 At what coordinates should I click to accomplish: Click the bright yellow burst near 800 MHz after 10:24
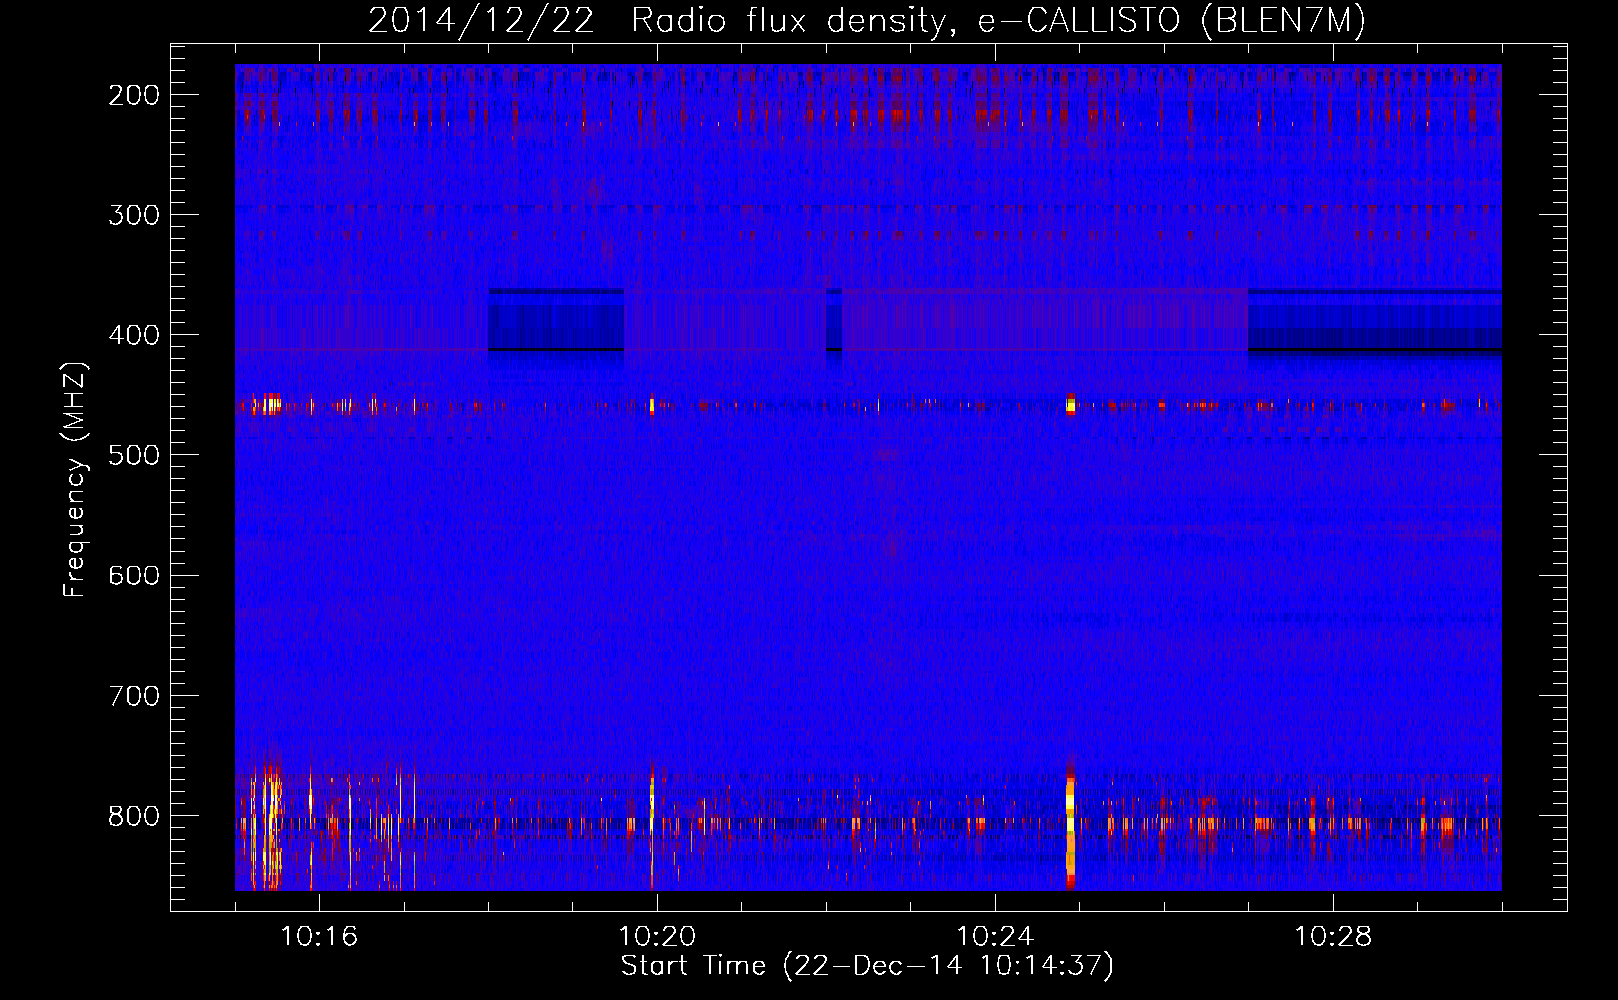point(1070,825)
